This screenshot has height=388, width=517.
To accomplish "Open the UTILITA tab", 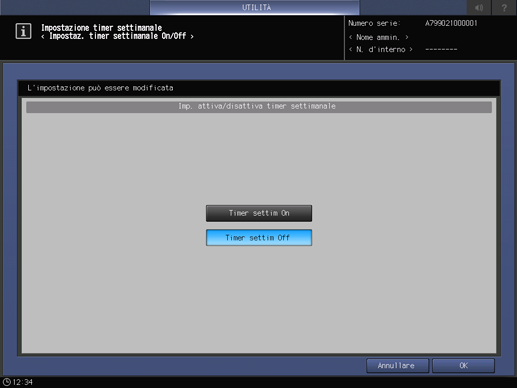I will 255,7.
